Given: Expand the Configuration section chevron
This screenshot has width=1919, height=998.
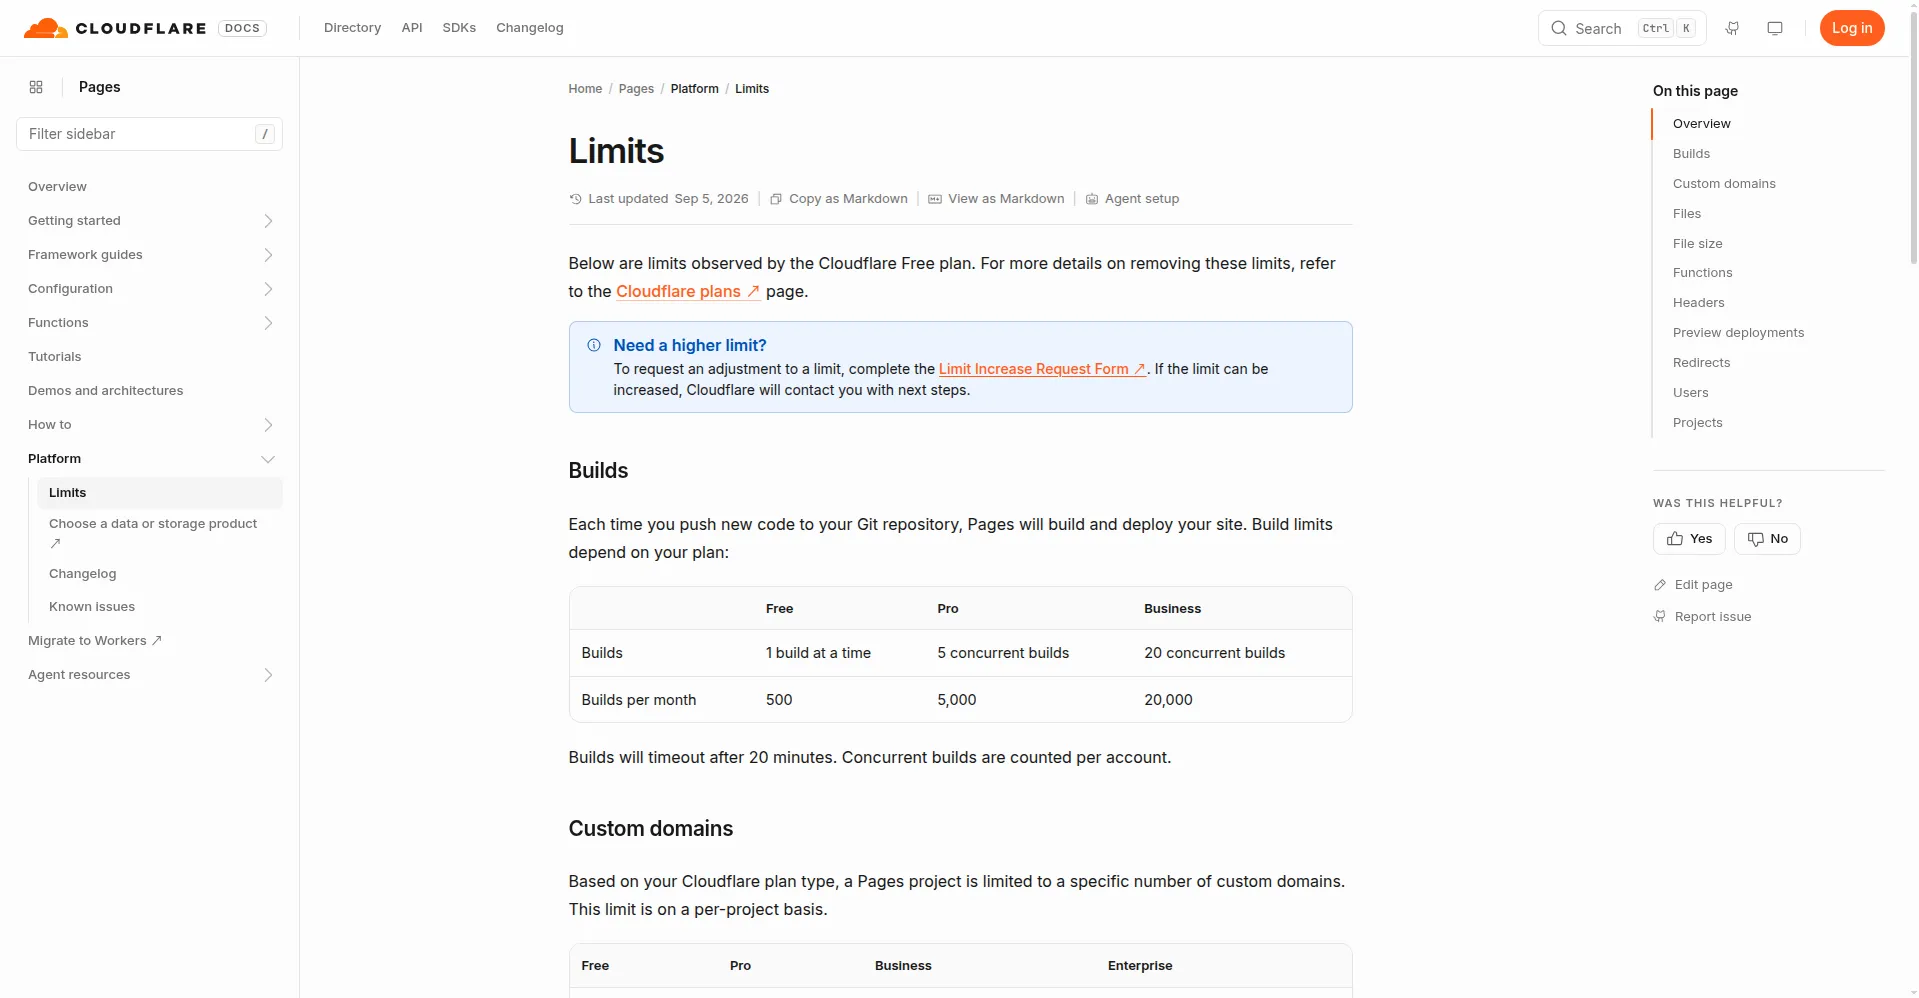Looking at the screenshot, I should coord(268,289).
